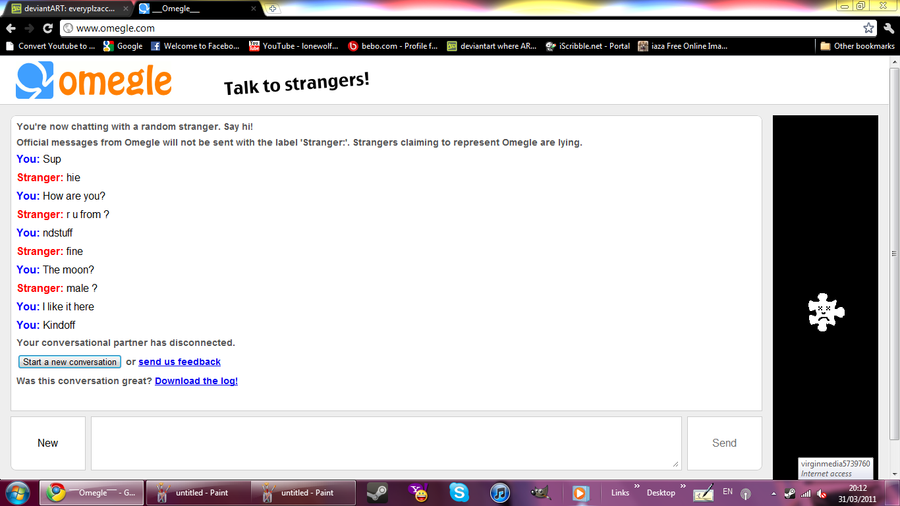900x506 pixels.
Task: Select the Omegle Chrome taskbar button
Action: click(x=91, y=493)
